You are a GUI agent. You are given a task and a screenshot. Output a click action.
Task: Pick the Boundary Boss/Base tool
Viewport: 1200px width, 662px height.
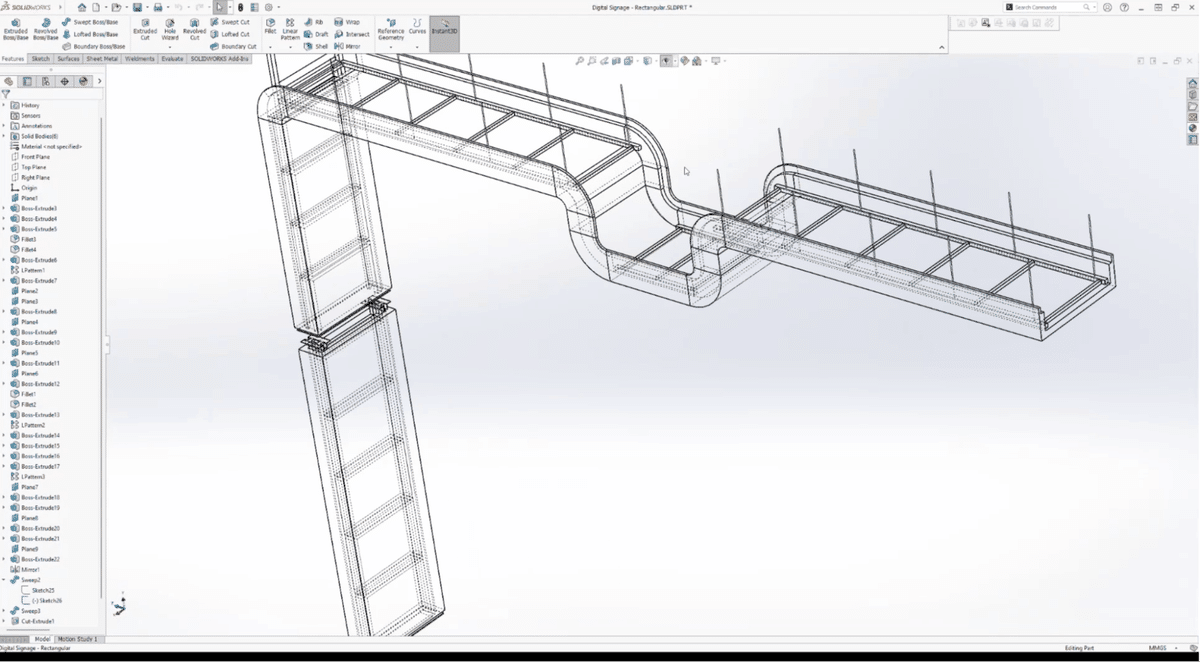tap(94, 46)
